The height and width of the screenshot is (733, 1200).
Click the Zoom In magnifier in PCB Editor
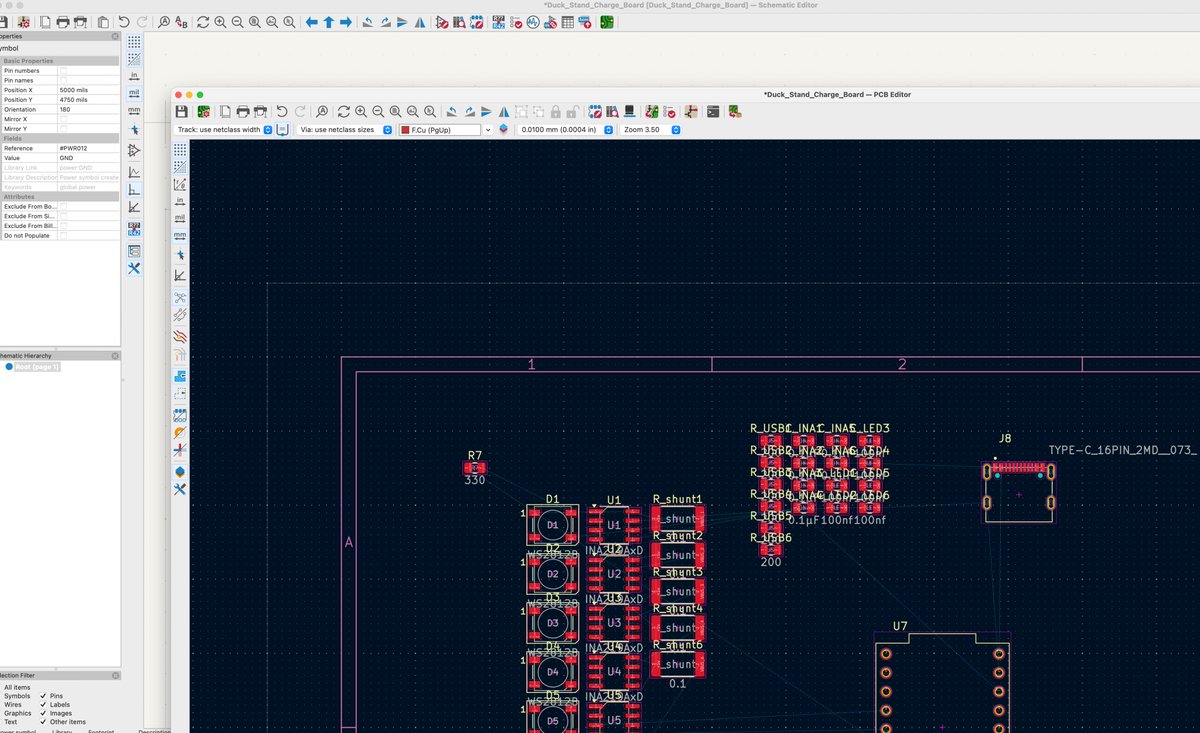pos(360,111)
